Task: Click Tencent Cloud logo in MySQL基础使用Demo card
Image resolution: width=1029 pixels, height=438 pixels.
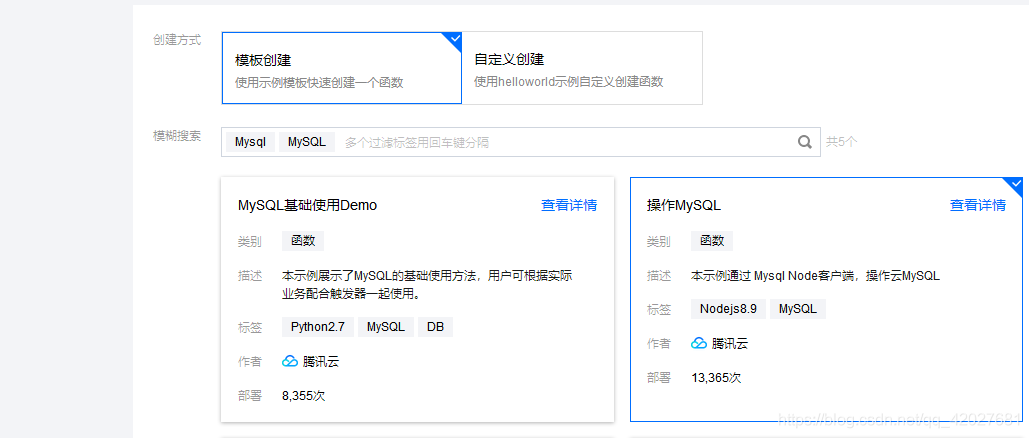Action: tap(290, 361)
